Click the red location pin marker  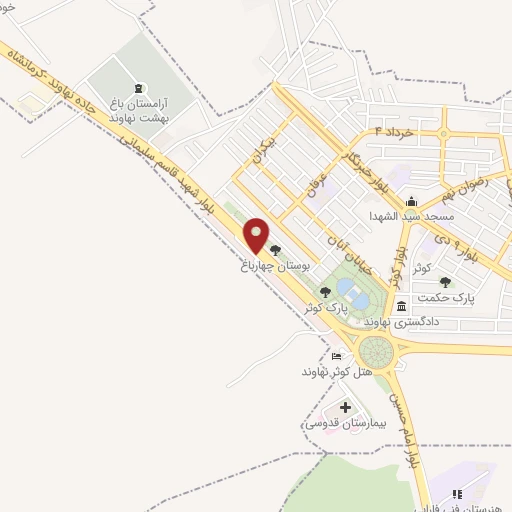(x=256, y=236)
